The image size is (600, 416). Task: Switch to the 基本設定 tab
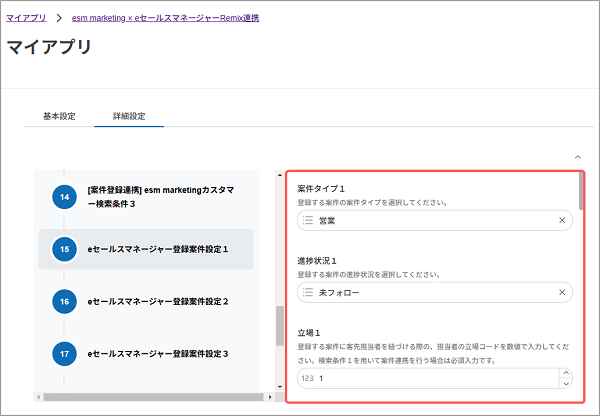[59, 116]
